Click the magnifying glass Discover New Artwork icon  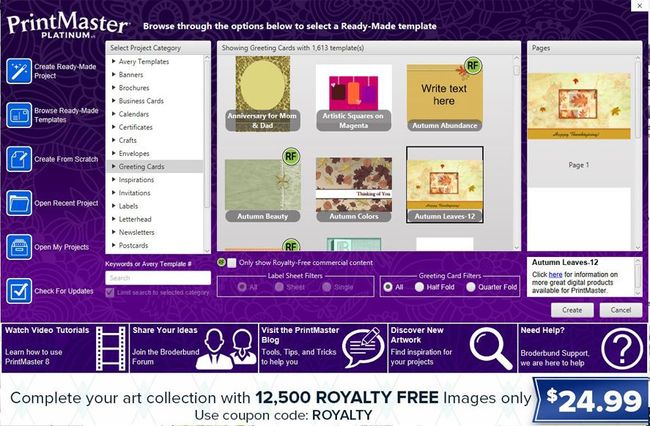[x=491, y=348]
